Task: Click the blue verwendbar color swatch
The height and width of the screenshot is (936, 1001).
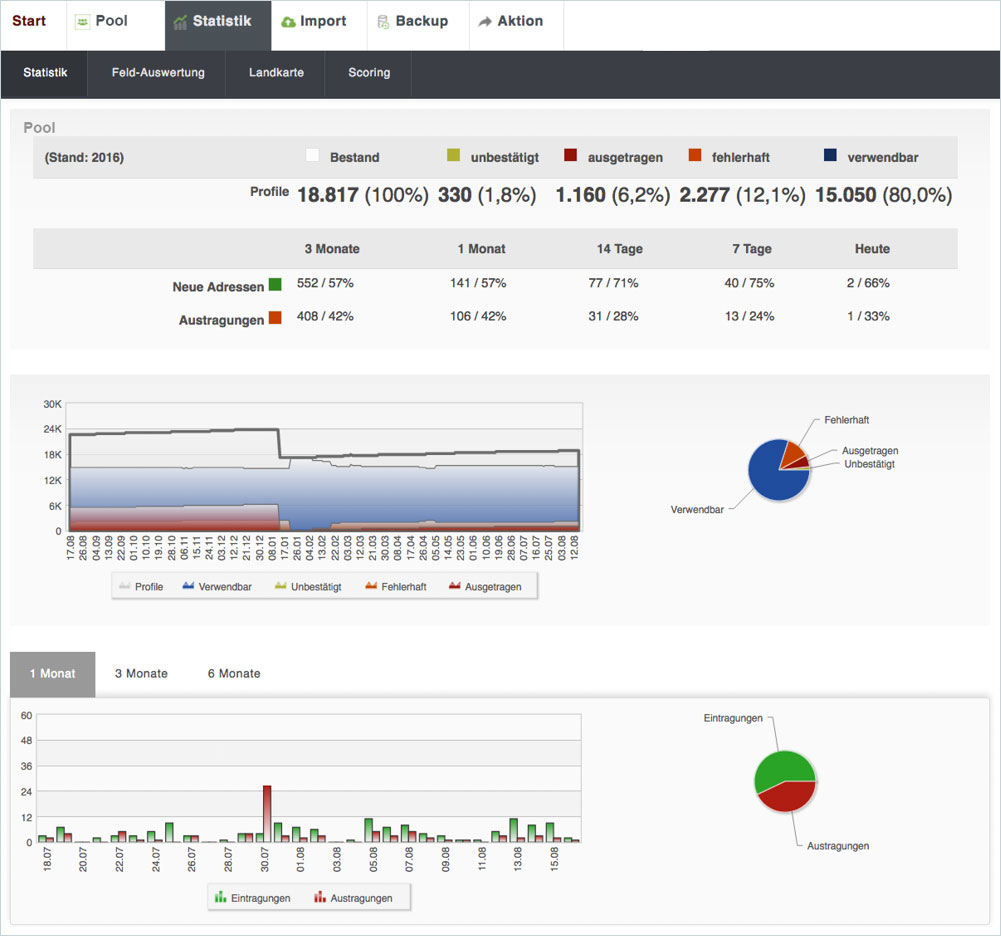Action: click(x=830, y=156)
